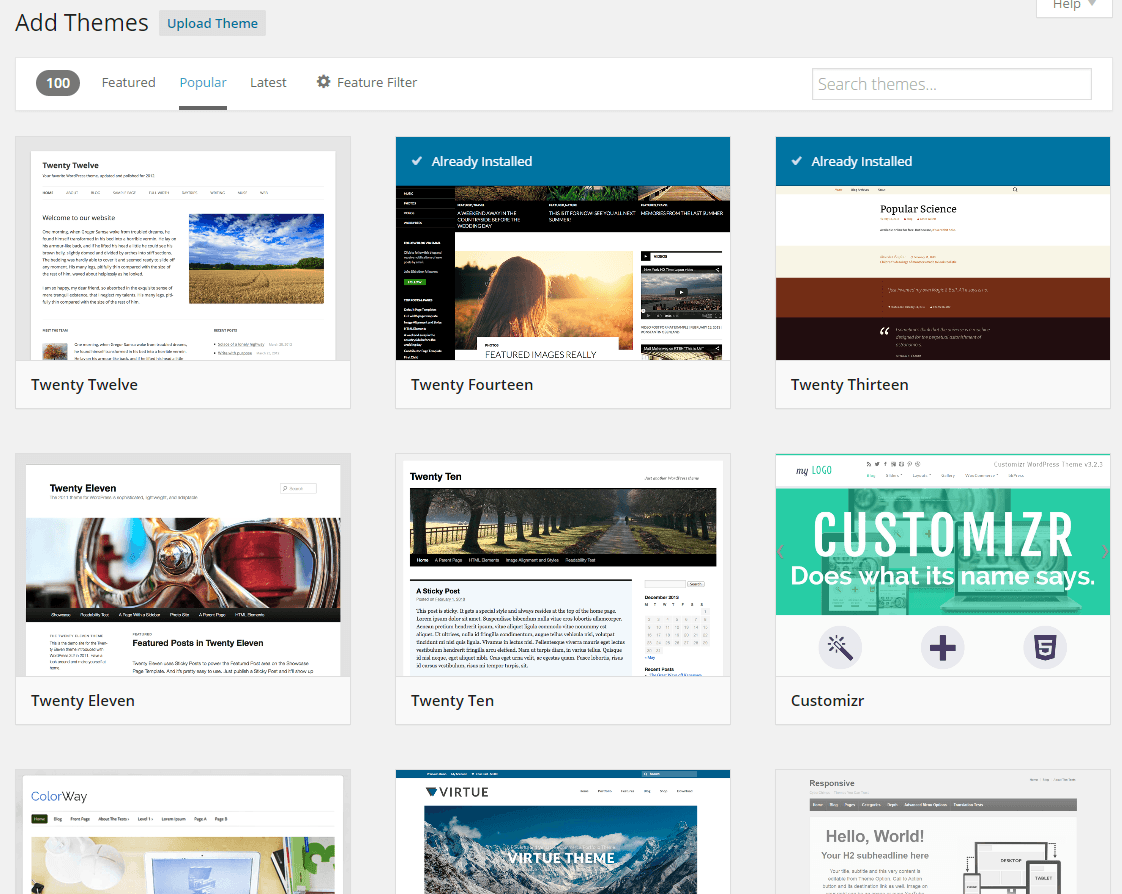
Task: Open the Customizr theme title
Action: click(827, 701)
